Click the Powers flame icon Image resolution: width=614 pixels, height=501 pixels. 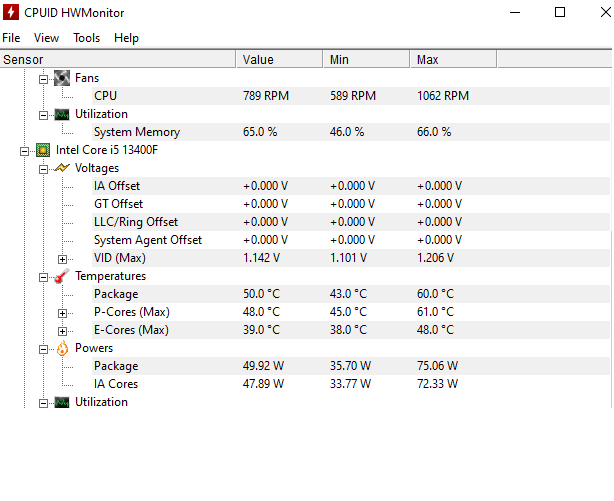point(62,348)
